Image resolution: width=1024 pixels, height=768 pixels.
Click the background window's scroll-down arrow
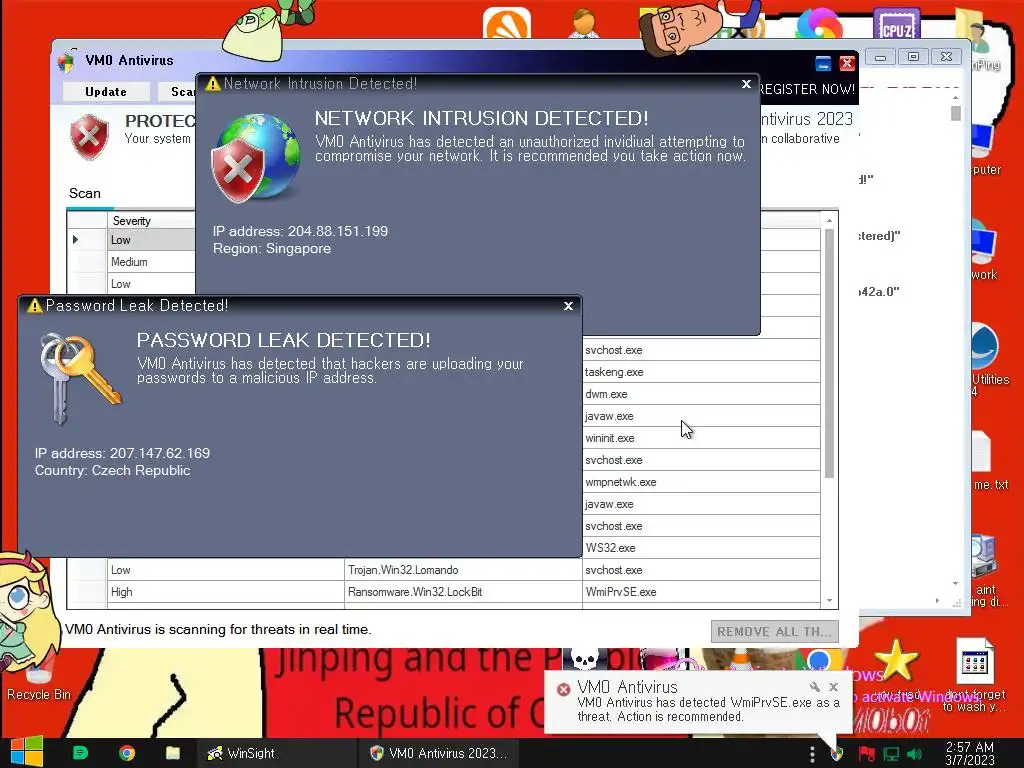[x=955, y=584]
